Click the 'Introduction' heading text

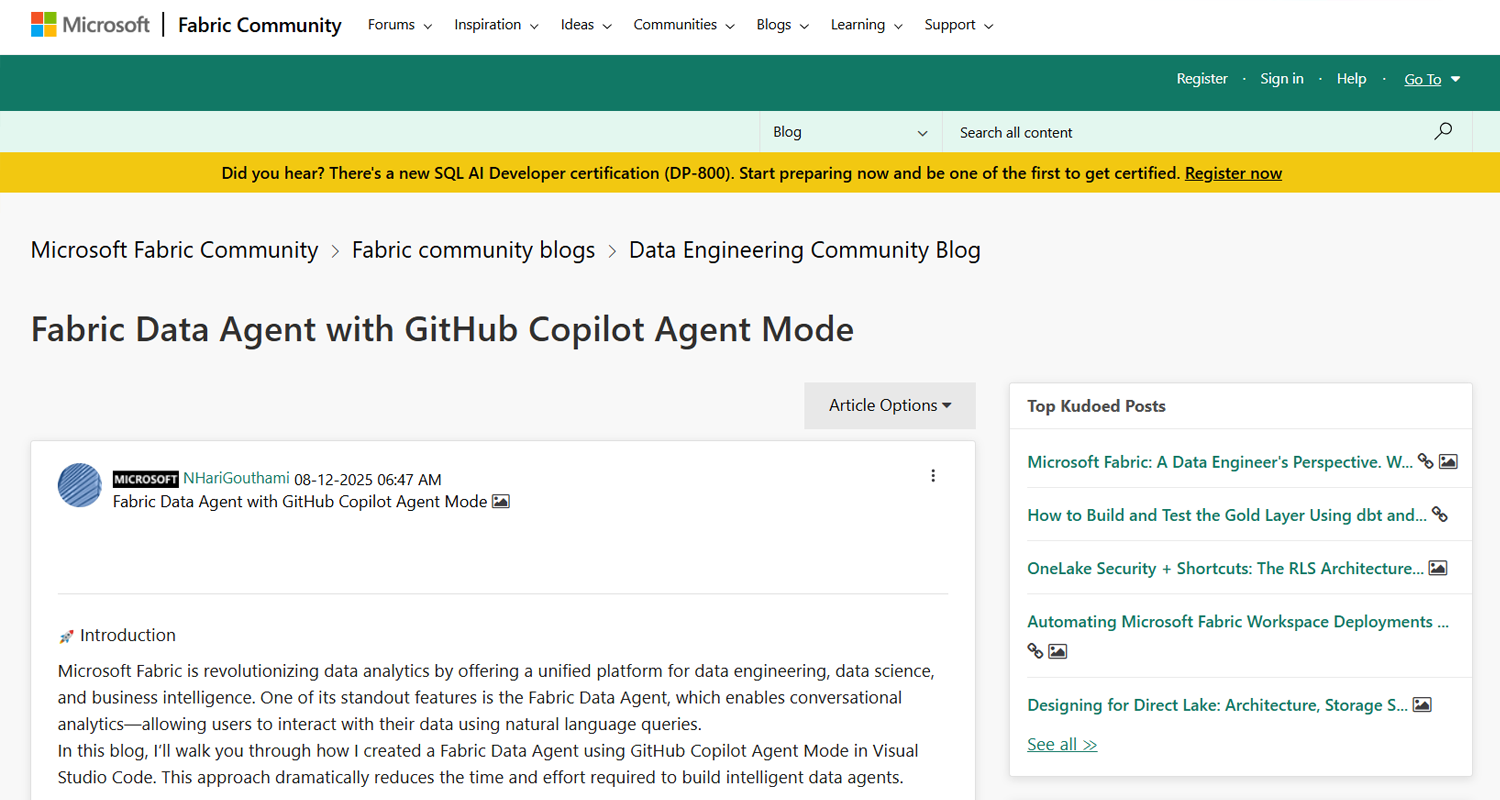128,635
